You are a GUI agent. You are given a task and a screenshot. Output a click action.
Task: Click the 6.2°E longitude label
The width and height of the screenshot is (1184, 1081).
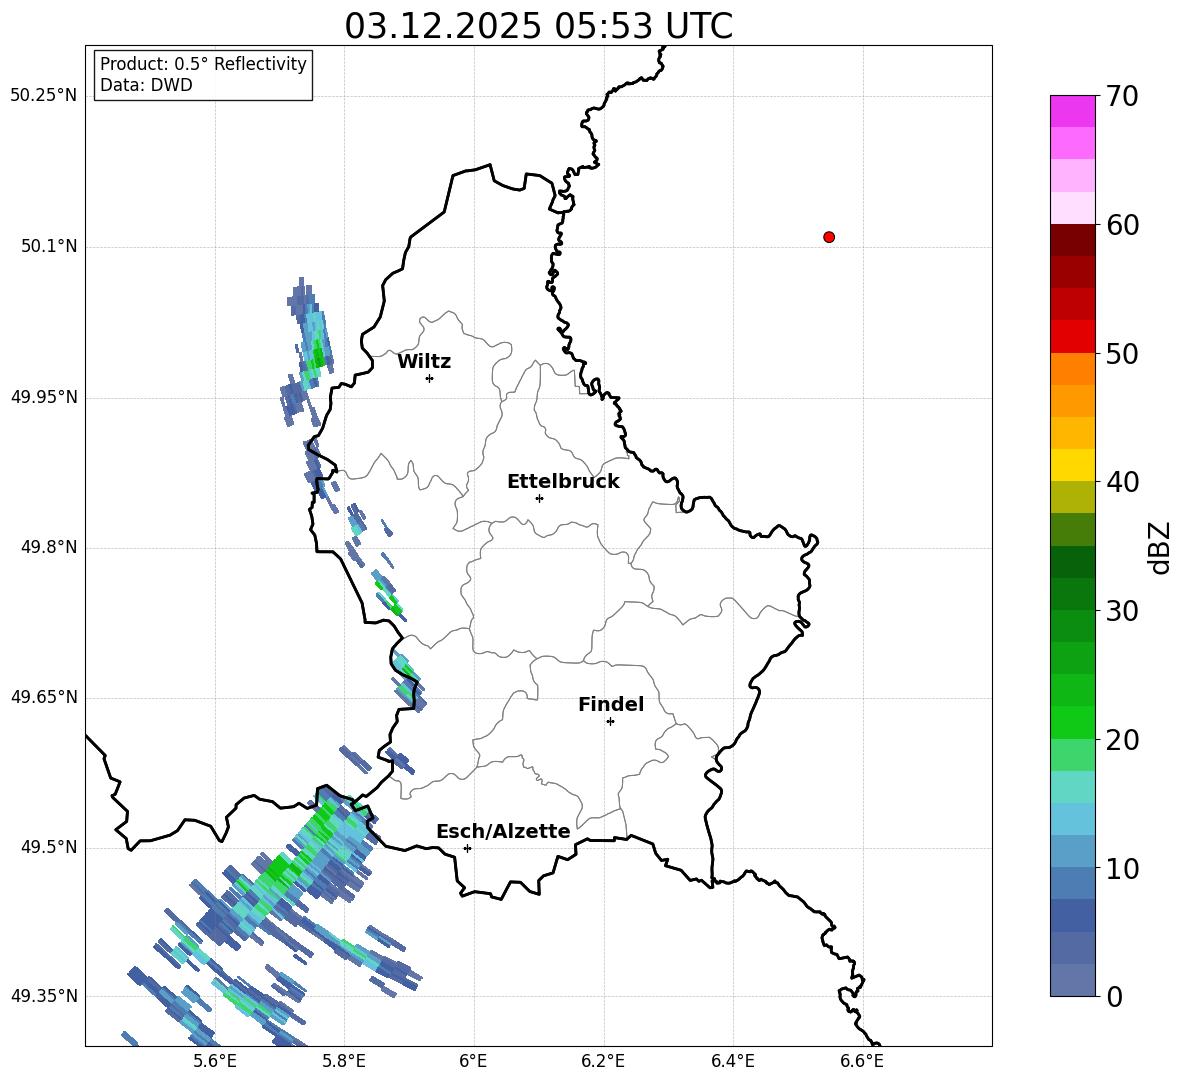pyautogui.click(x=603, y=1061)
